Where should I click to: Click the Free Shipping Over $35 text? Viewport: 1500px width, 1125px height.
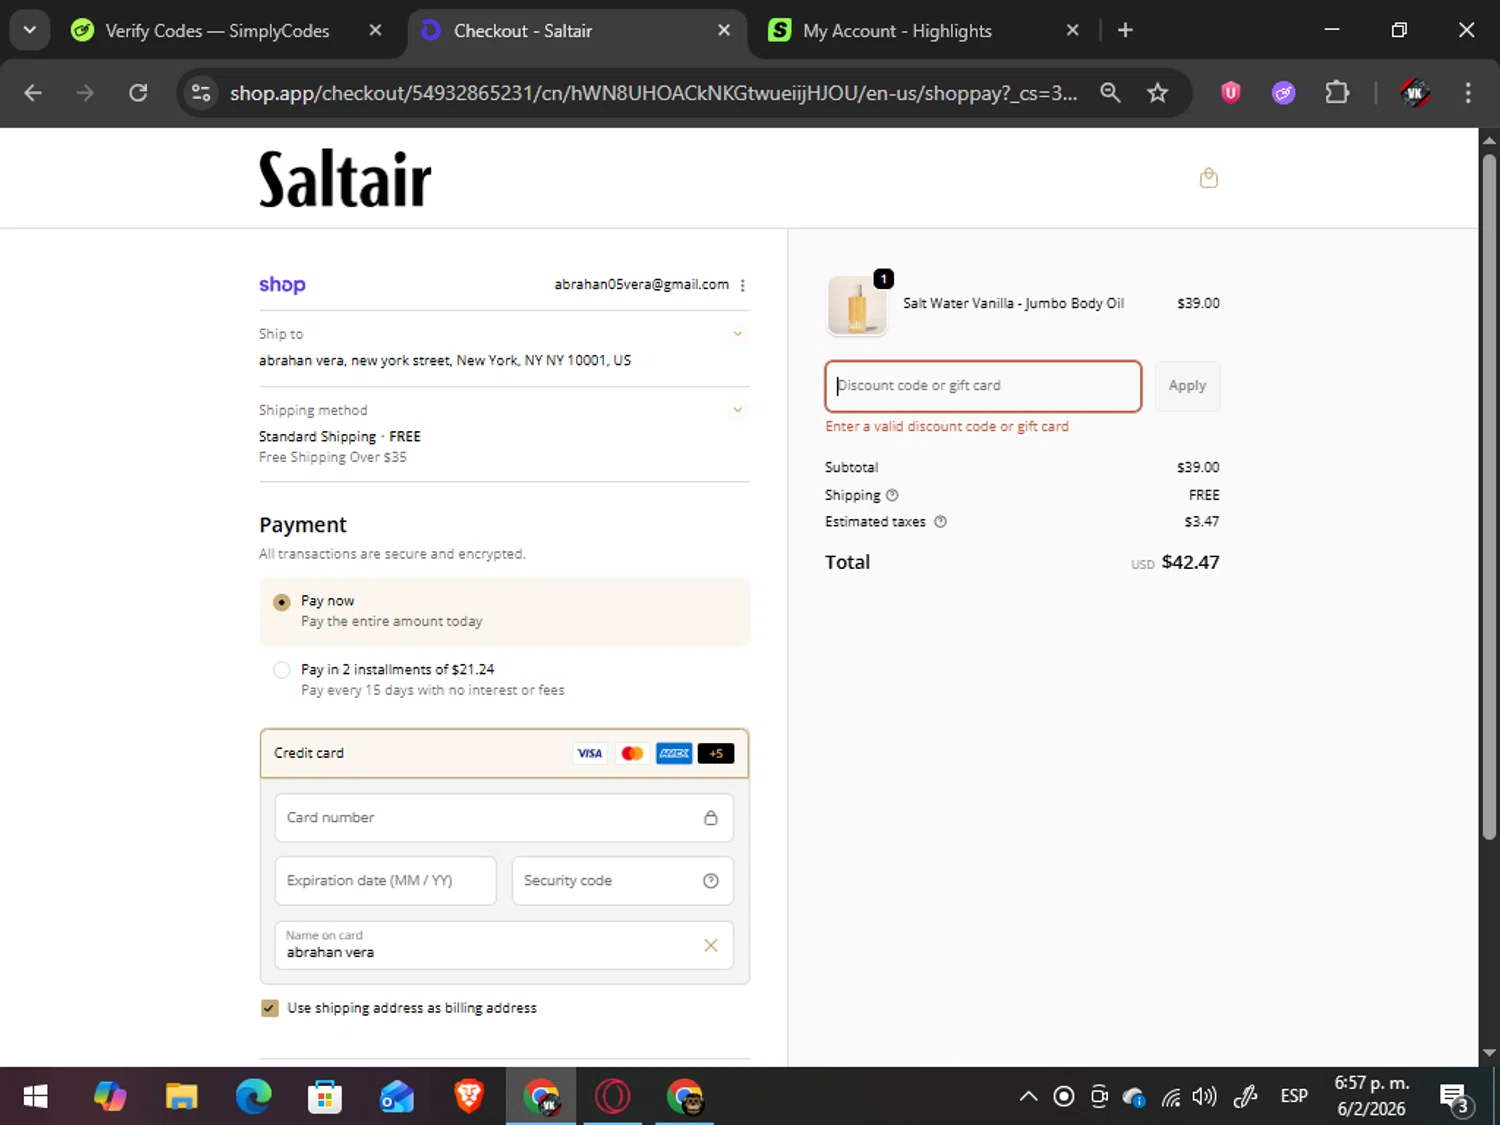point(333,458)
